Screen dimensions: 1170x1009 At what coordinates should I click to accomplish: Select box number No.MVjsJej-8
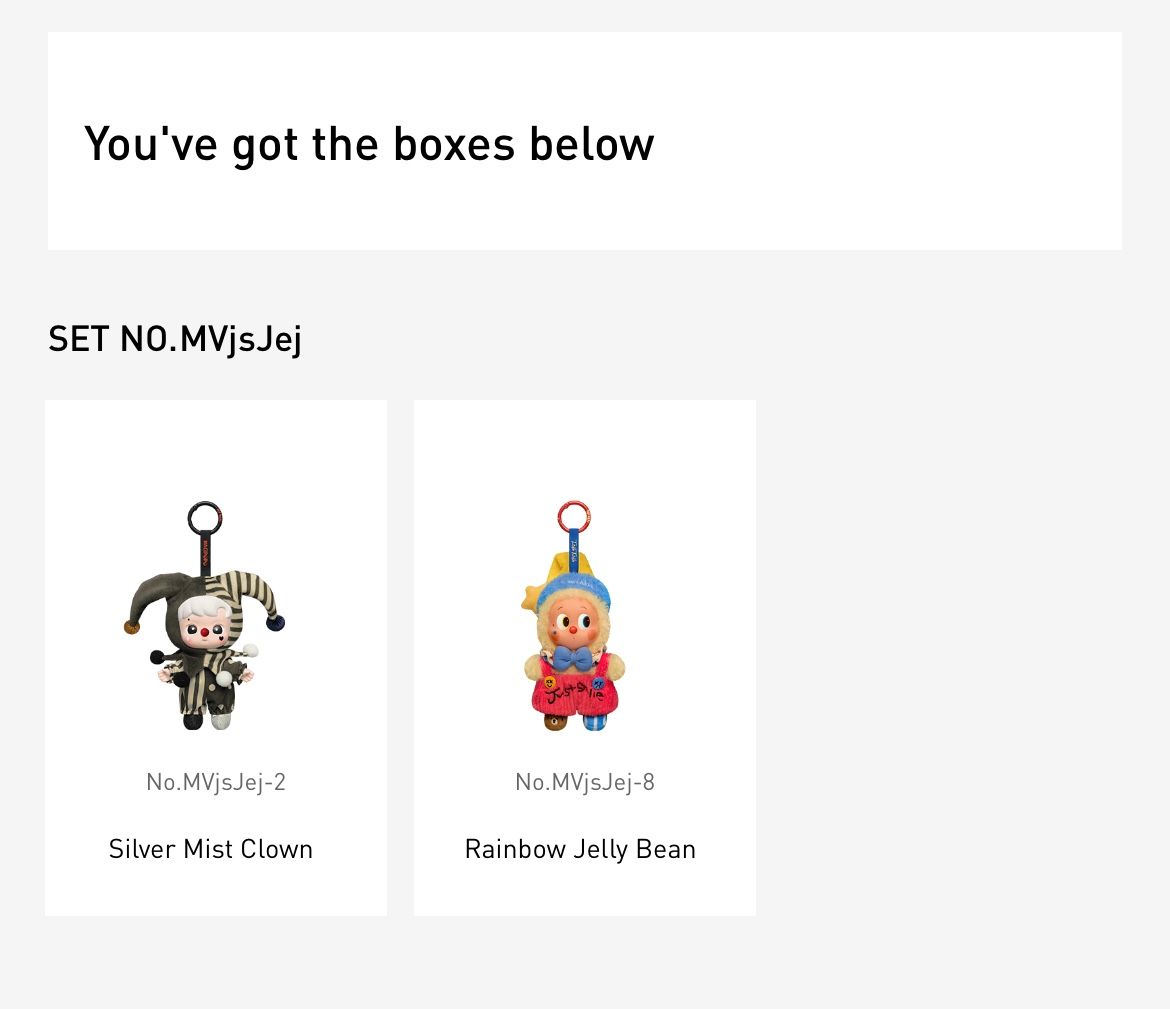coord(585,782)
